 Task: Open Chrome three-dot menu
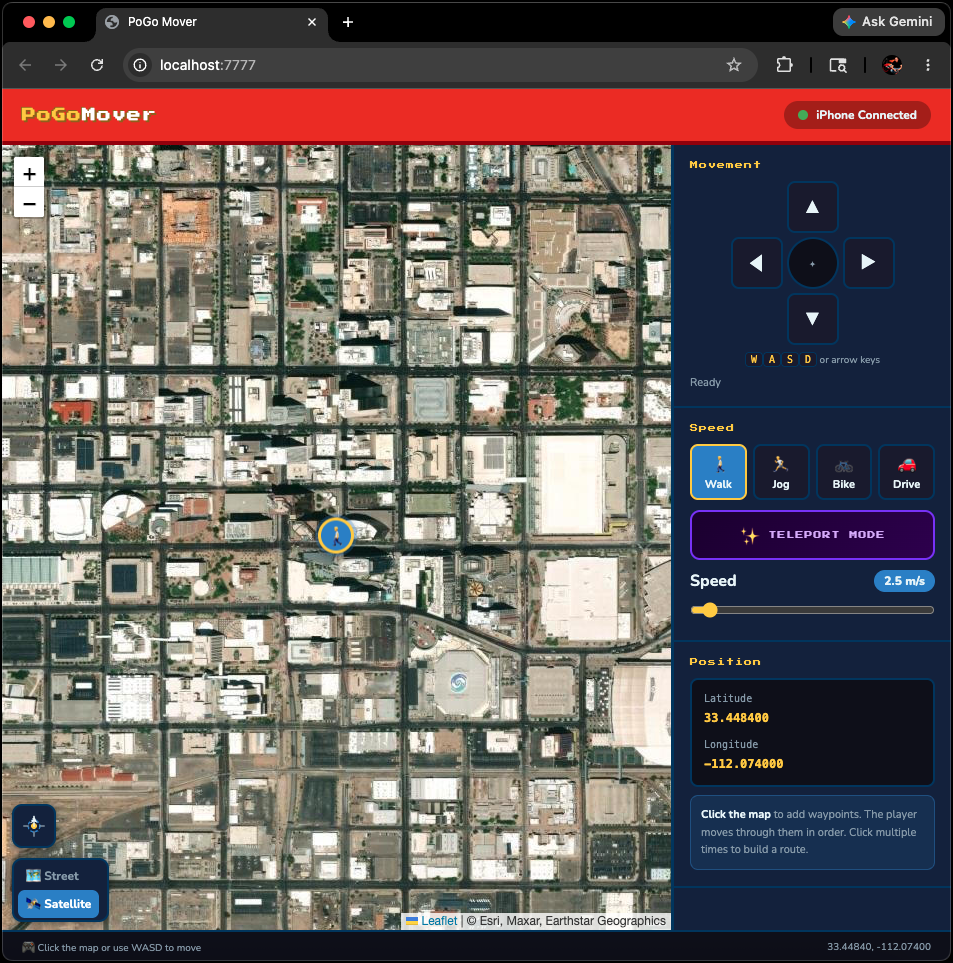pyautogui.click(x=928, y=65)
